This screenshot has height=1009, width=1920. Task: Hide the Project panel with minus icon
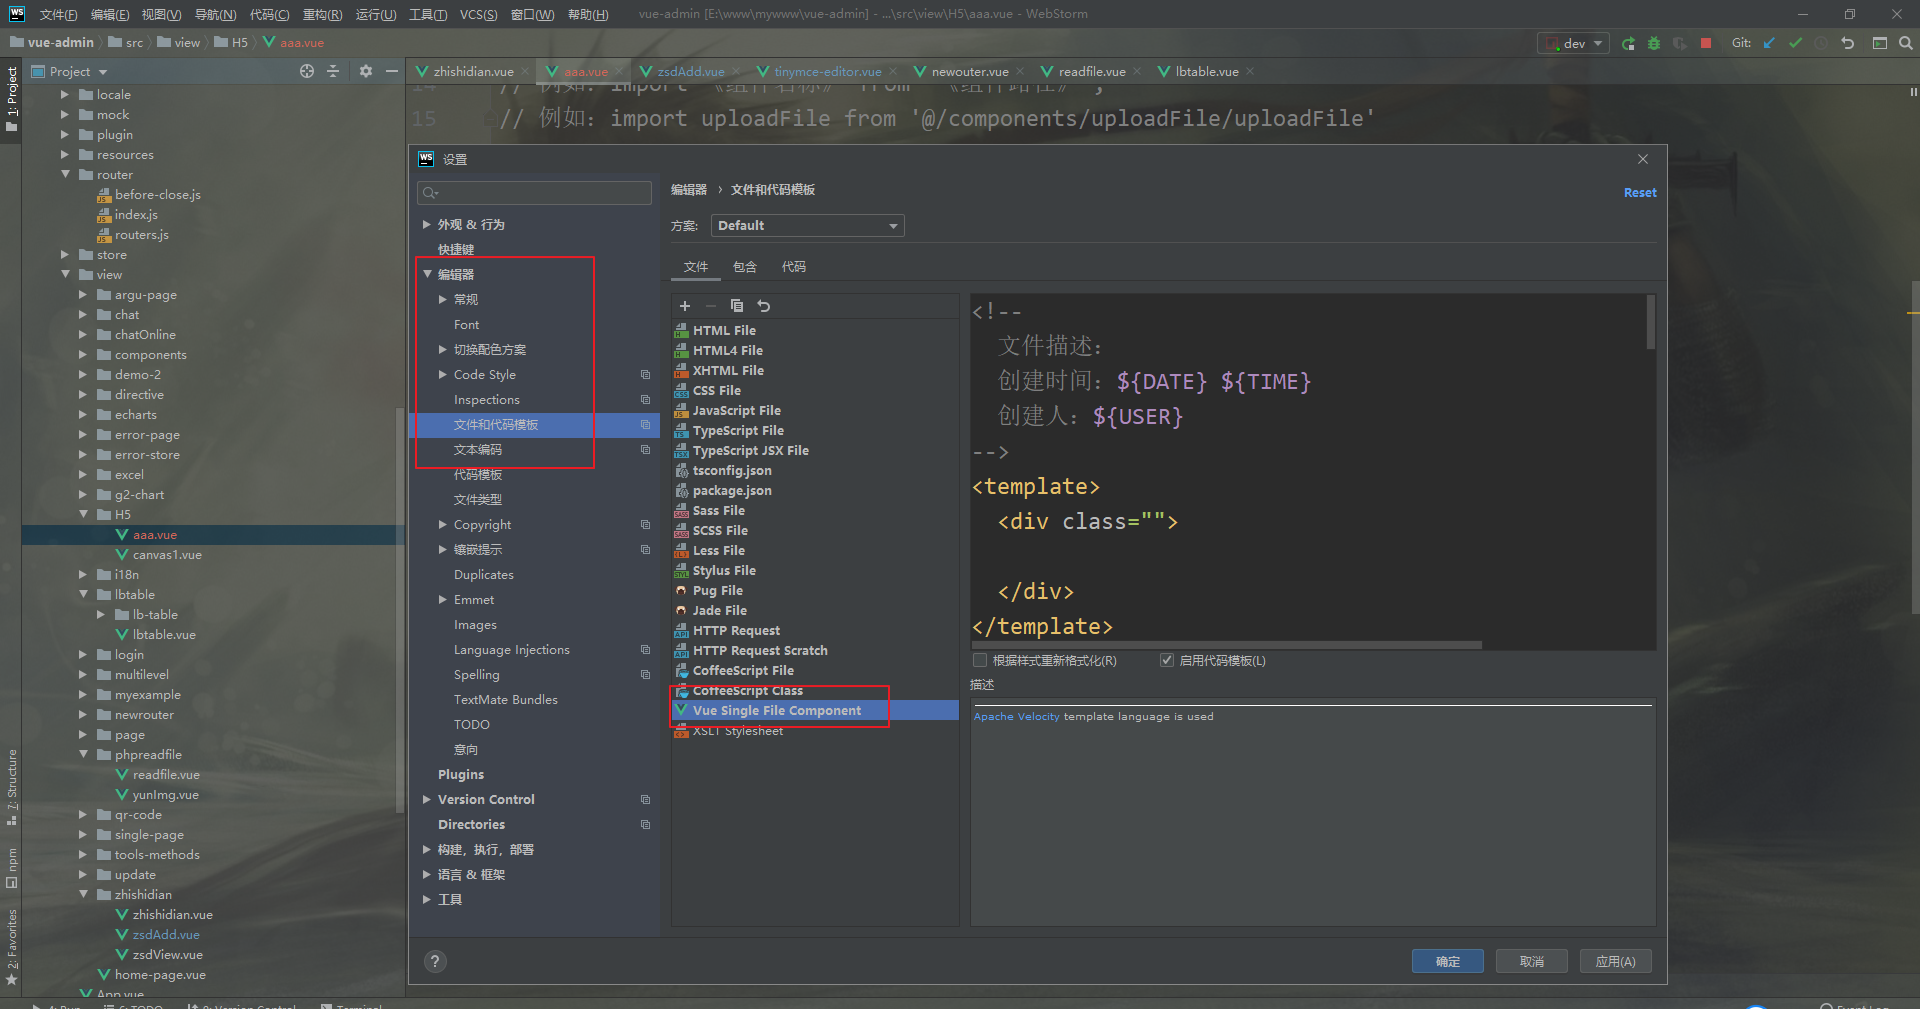(392, 71)
